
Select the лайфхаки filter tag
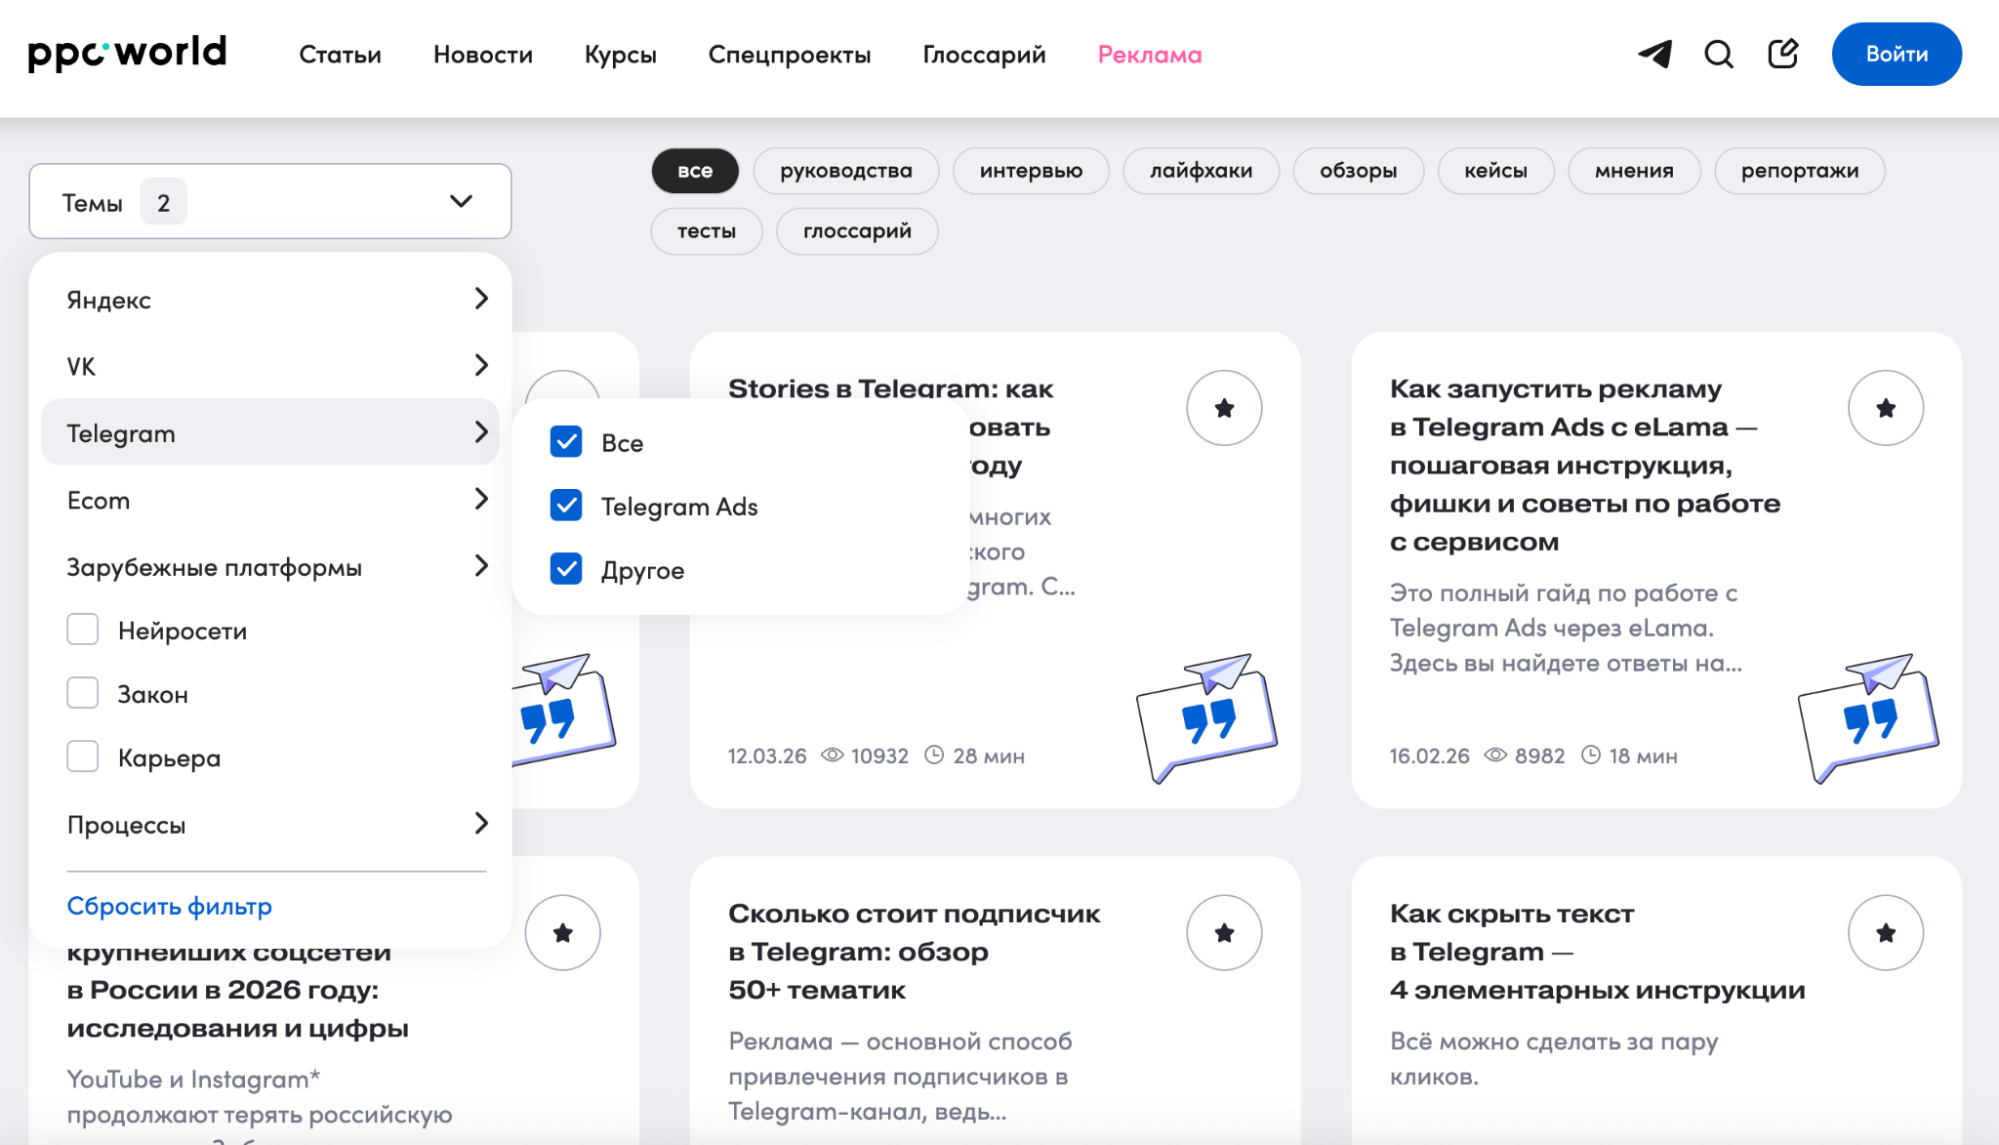pos(1201,171)
